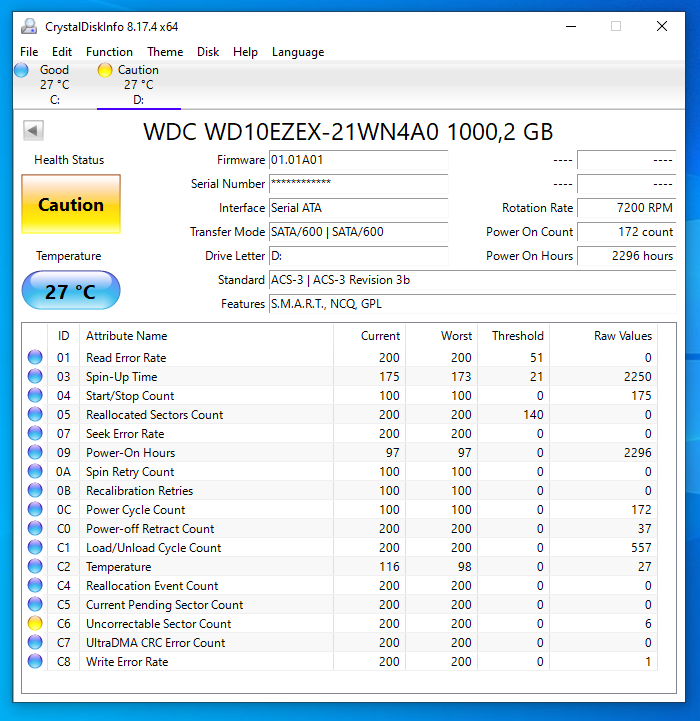The height and width of the screenshot is (721, 700).
Task: Open the Help menu
Action: click(245, 52)
